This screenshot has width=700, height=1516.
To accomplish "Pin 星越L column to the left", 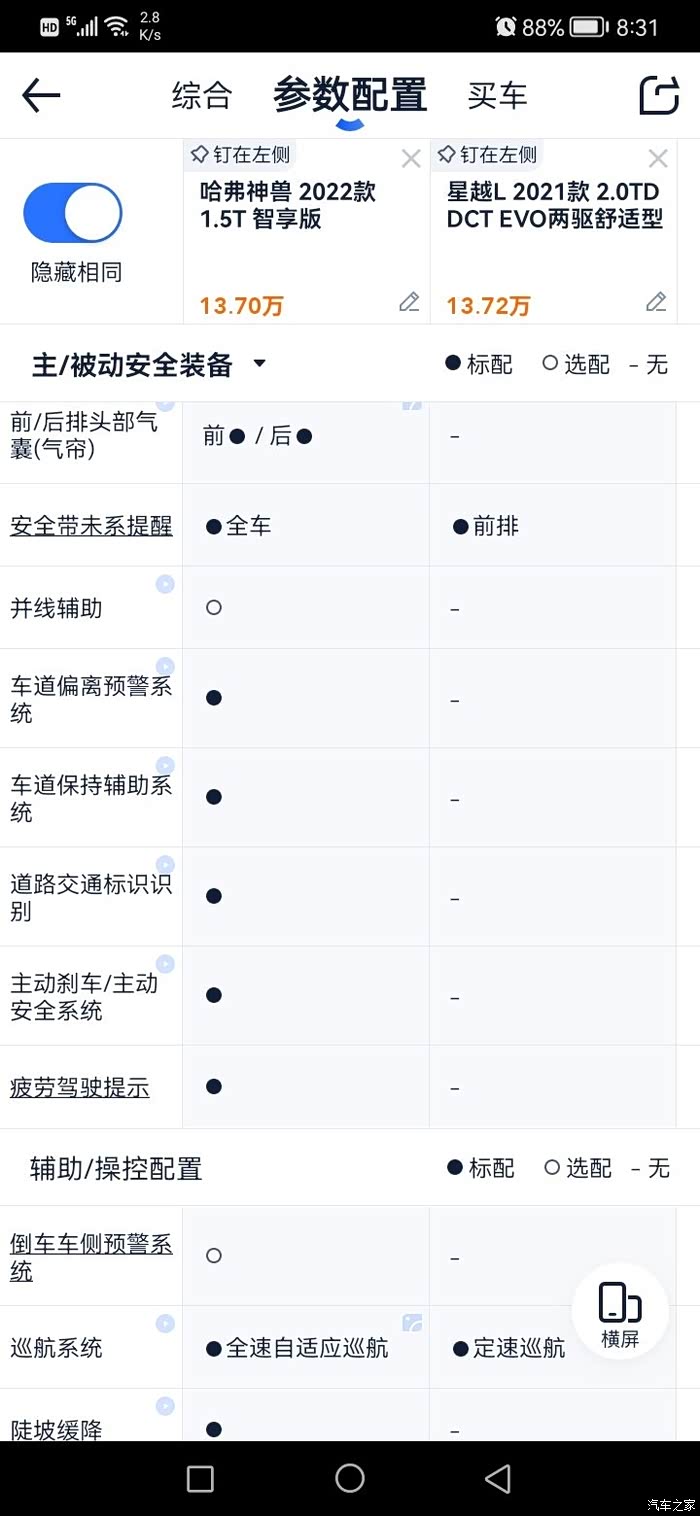I will coord(488,155).
